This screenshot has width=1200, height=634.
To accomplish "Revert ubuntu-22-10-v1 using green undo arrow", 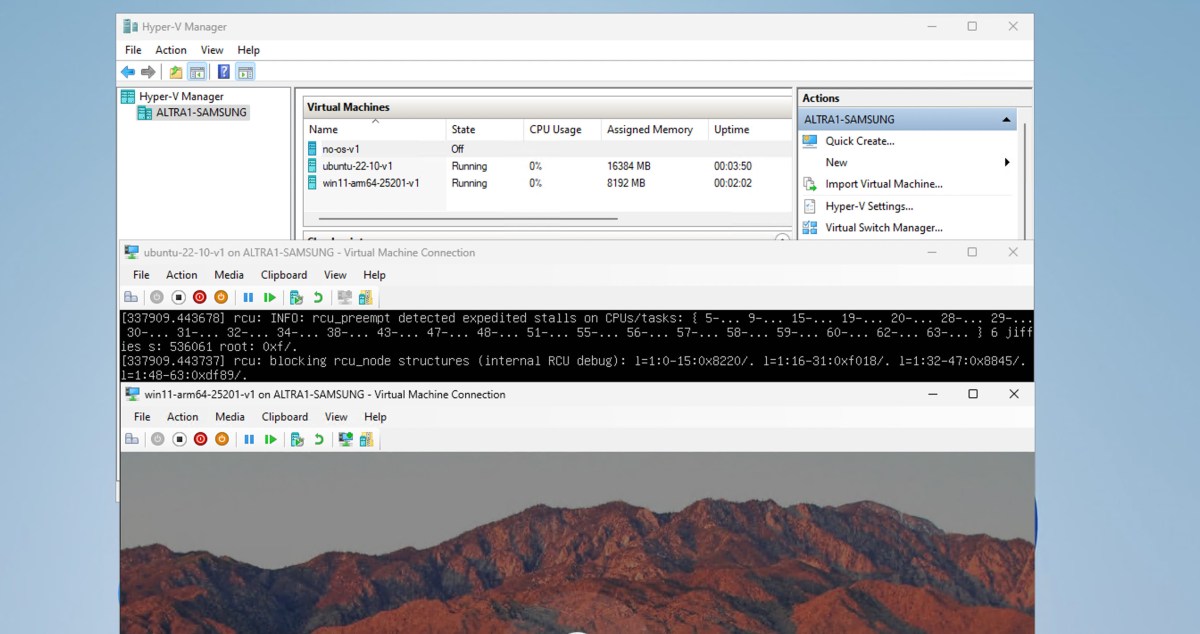I will point(318,298).
